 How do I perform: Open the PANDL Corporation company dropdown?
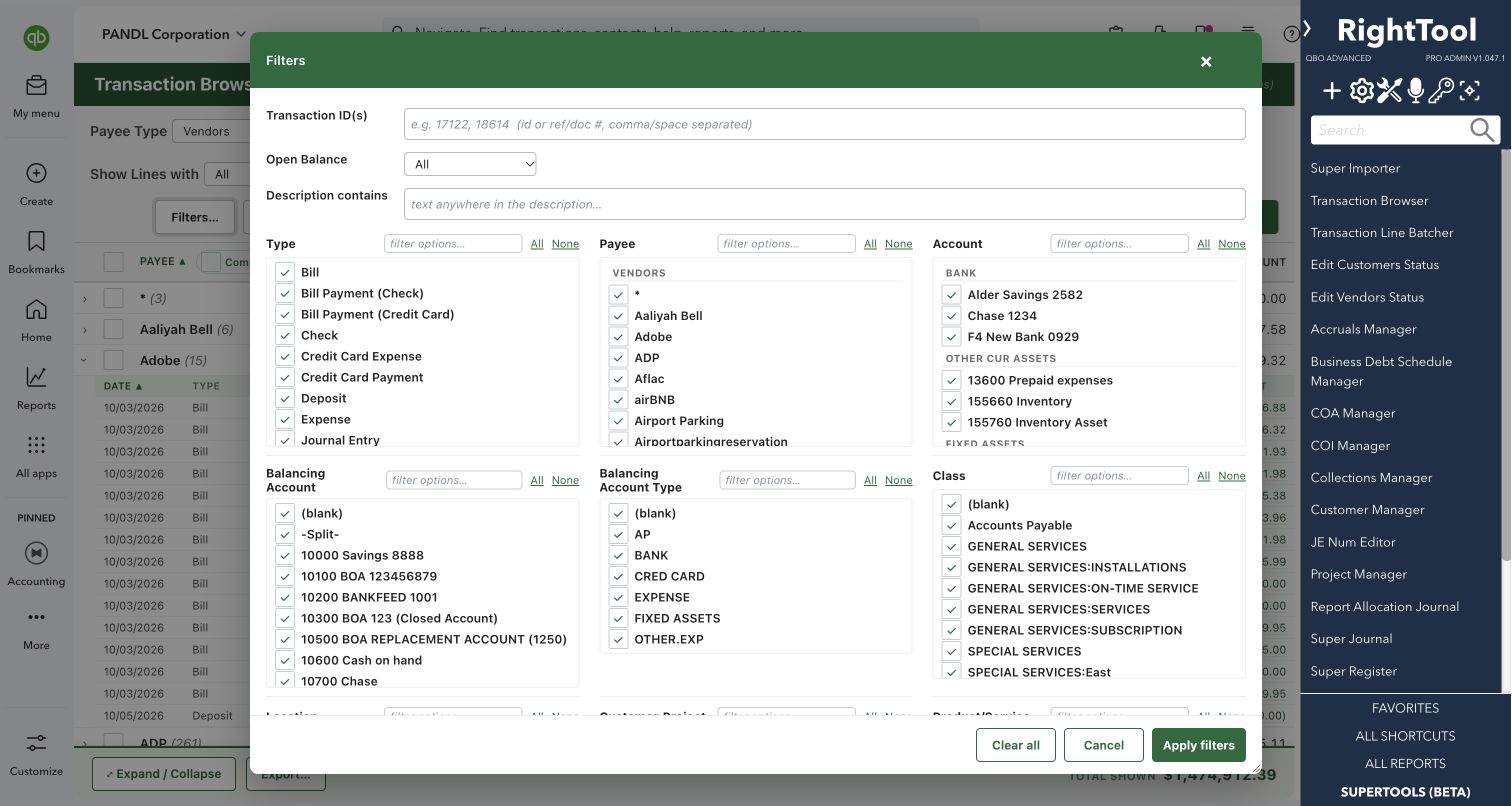[x=173, y=34]
